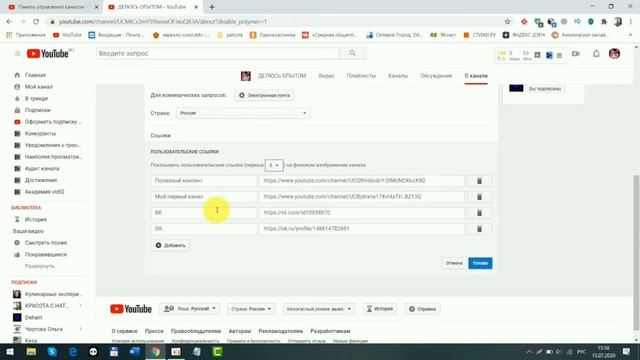
Task: Open Смотреть позже in the sidebar
Action: click(x=47, y=243)
